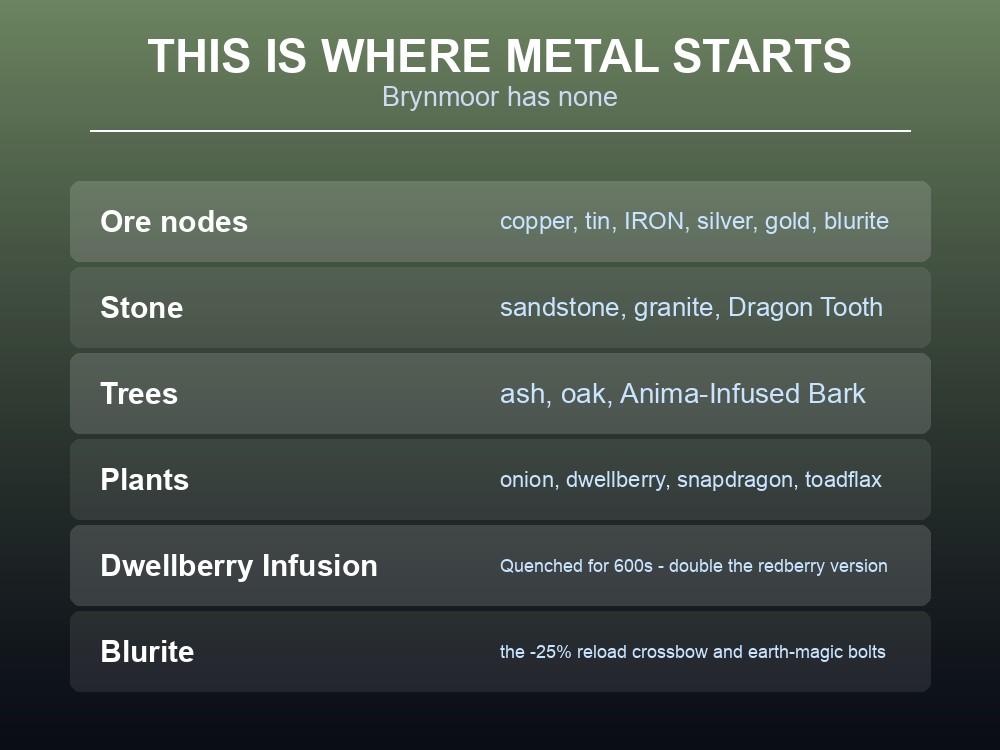Select the ash, oak, Anima-Infused Bark text

coord(682,393)
